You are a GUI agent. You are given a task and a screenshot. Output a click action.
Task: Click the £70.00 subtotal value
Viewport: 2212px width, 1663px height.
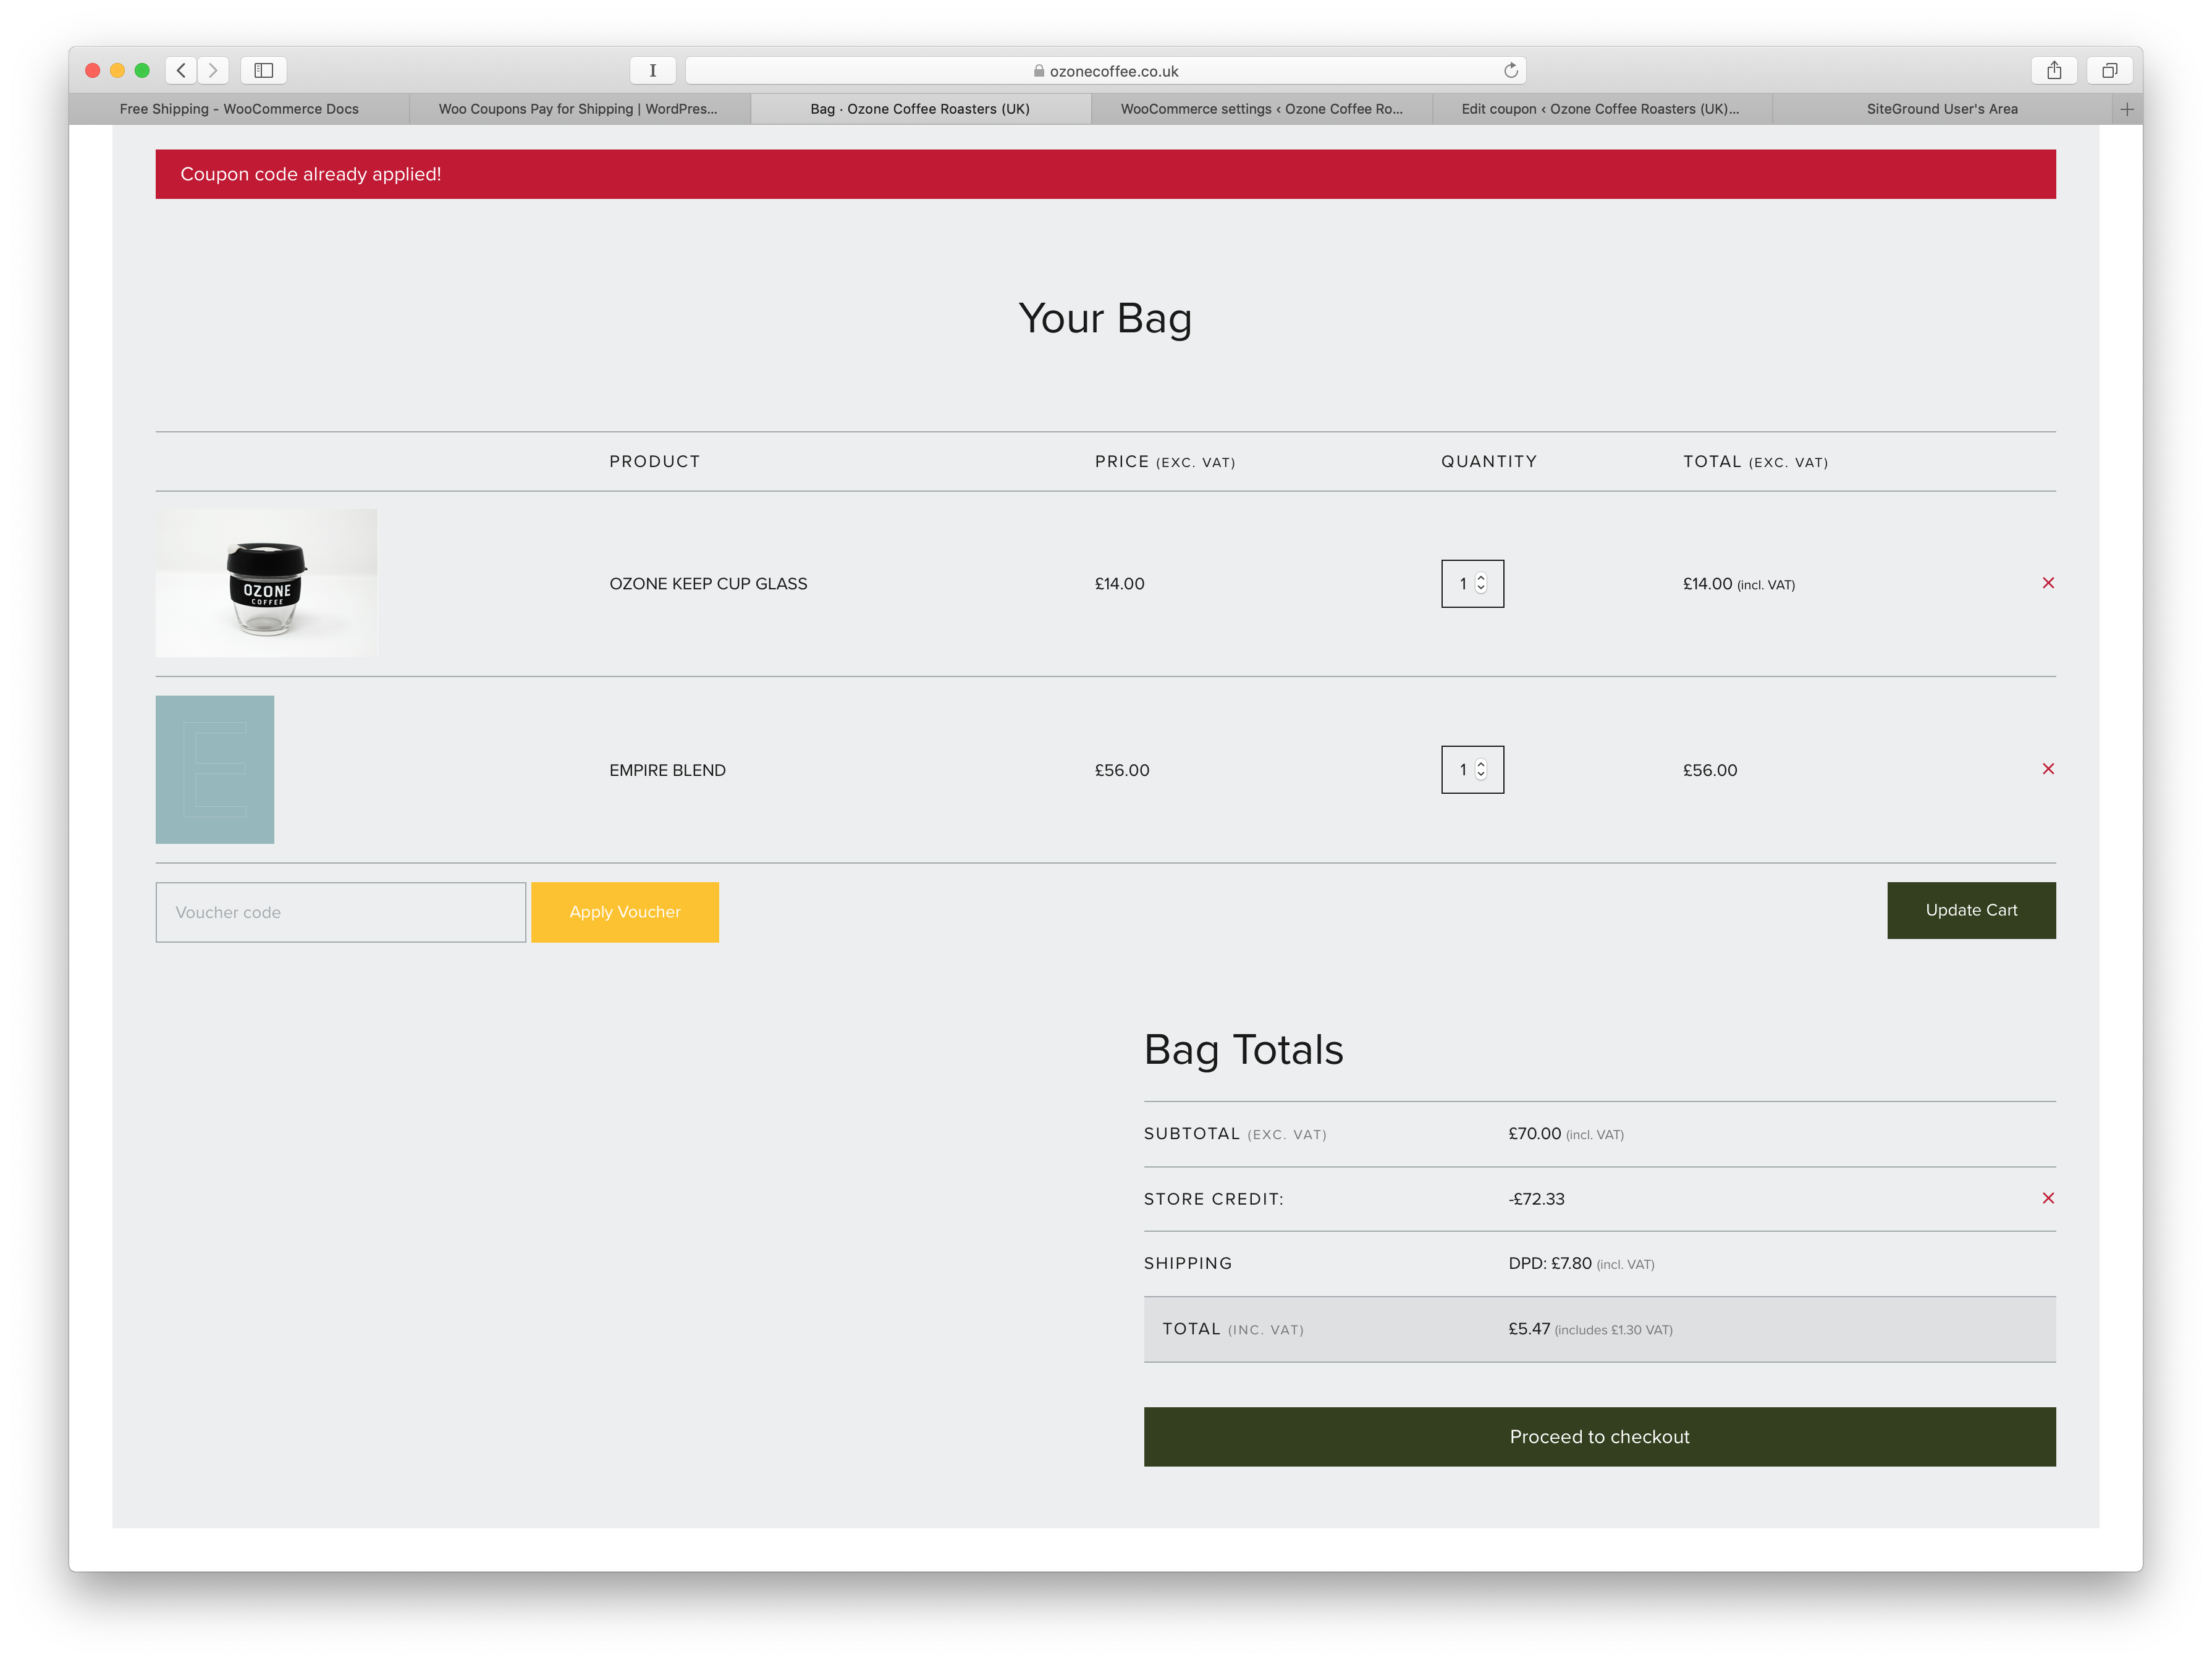point(1534,1134)
